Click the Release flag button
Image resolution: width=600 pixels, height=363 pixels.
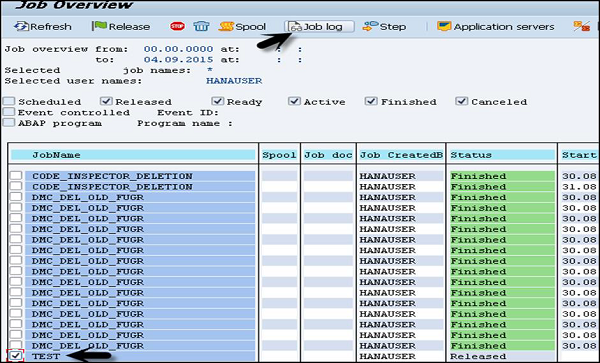pos(121,26)
